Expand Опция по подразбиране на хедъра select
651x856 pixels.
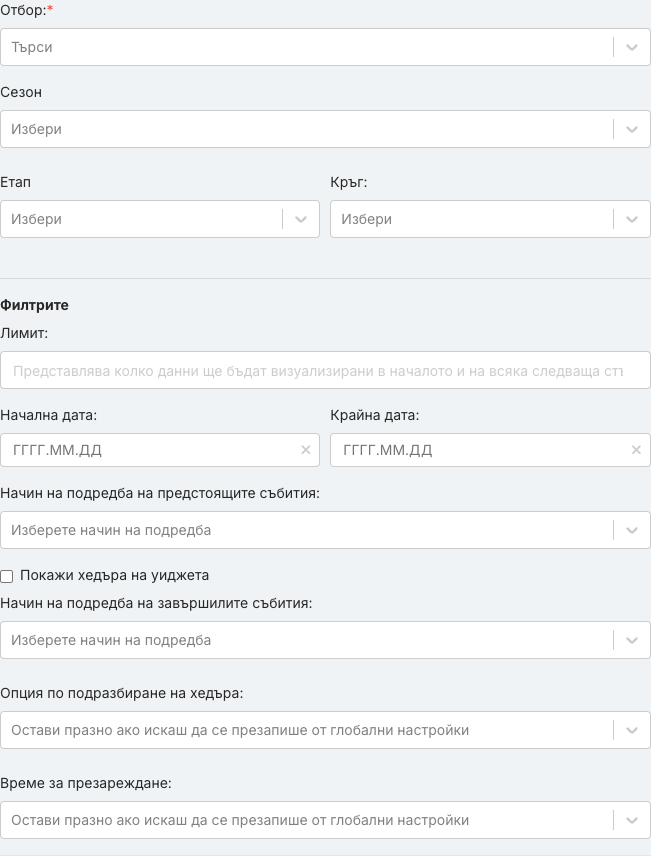click(x=325, y=730)
